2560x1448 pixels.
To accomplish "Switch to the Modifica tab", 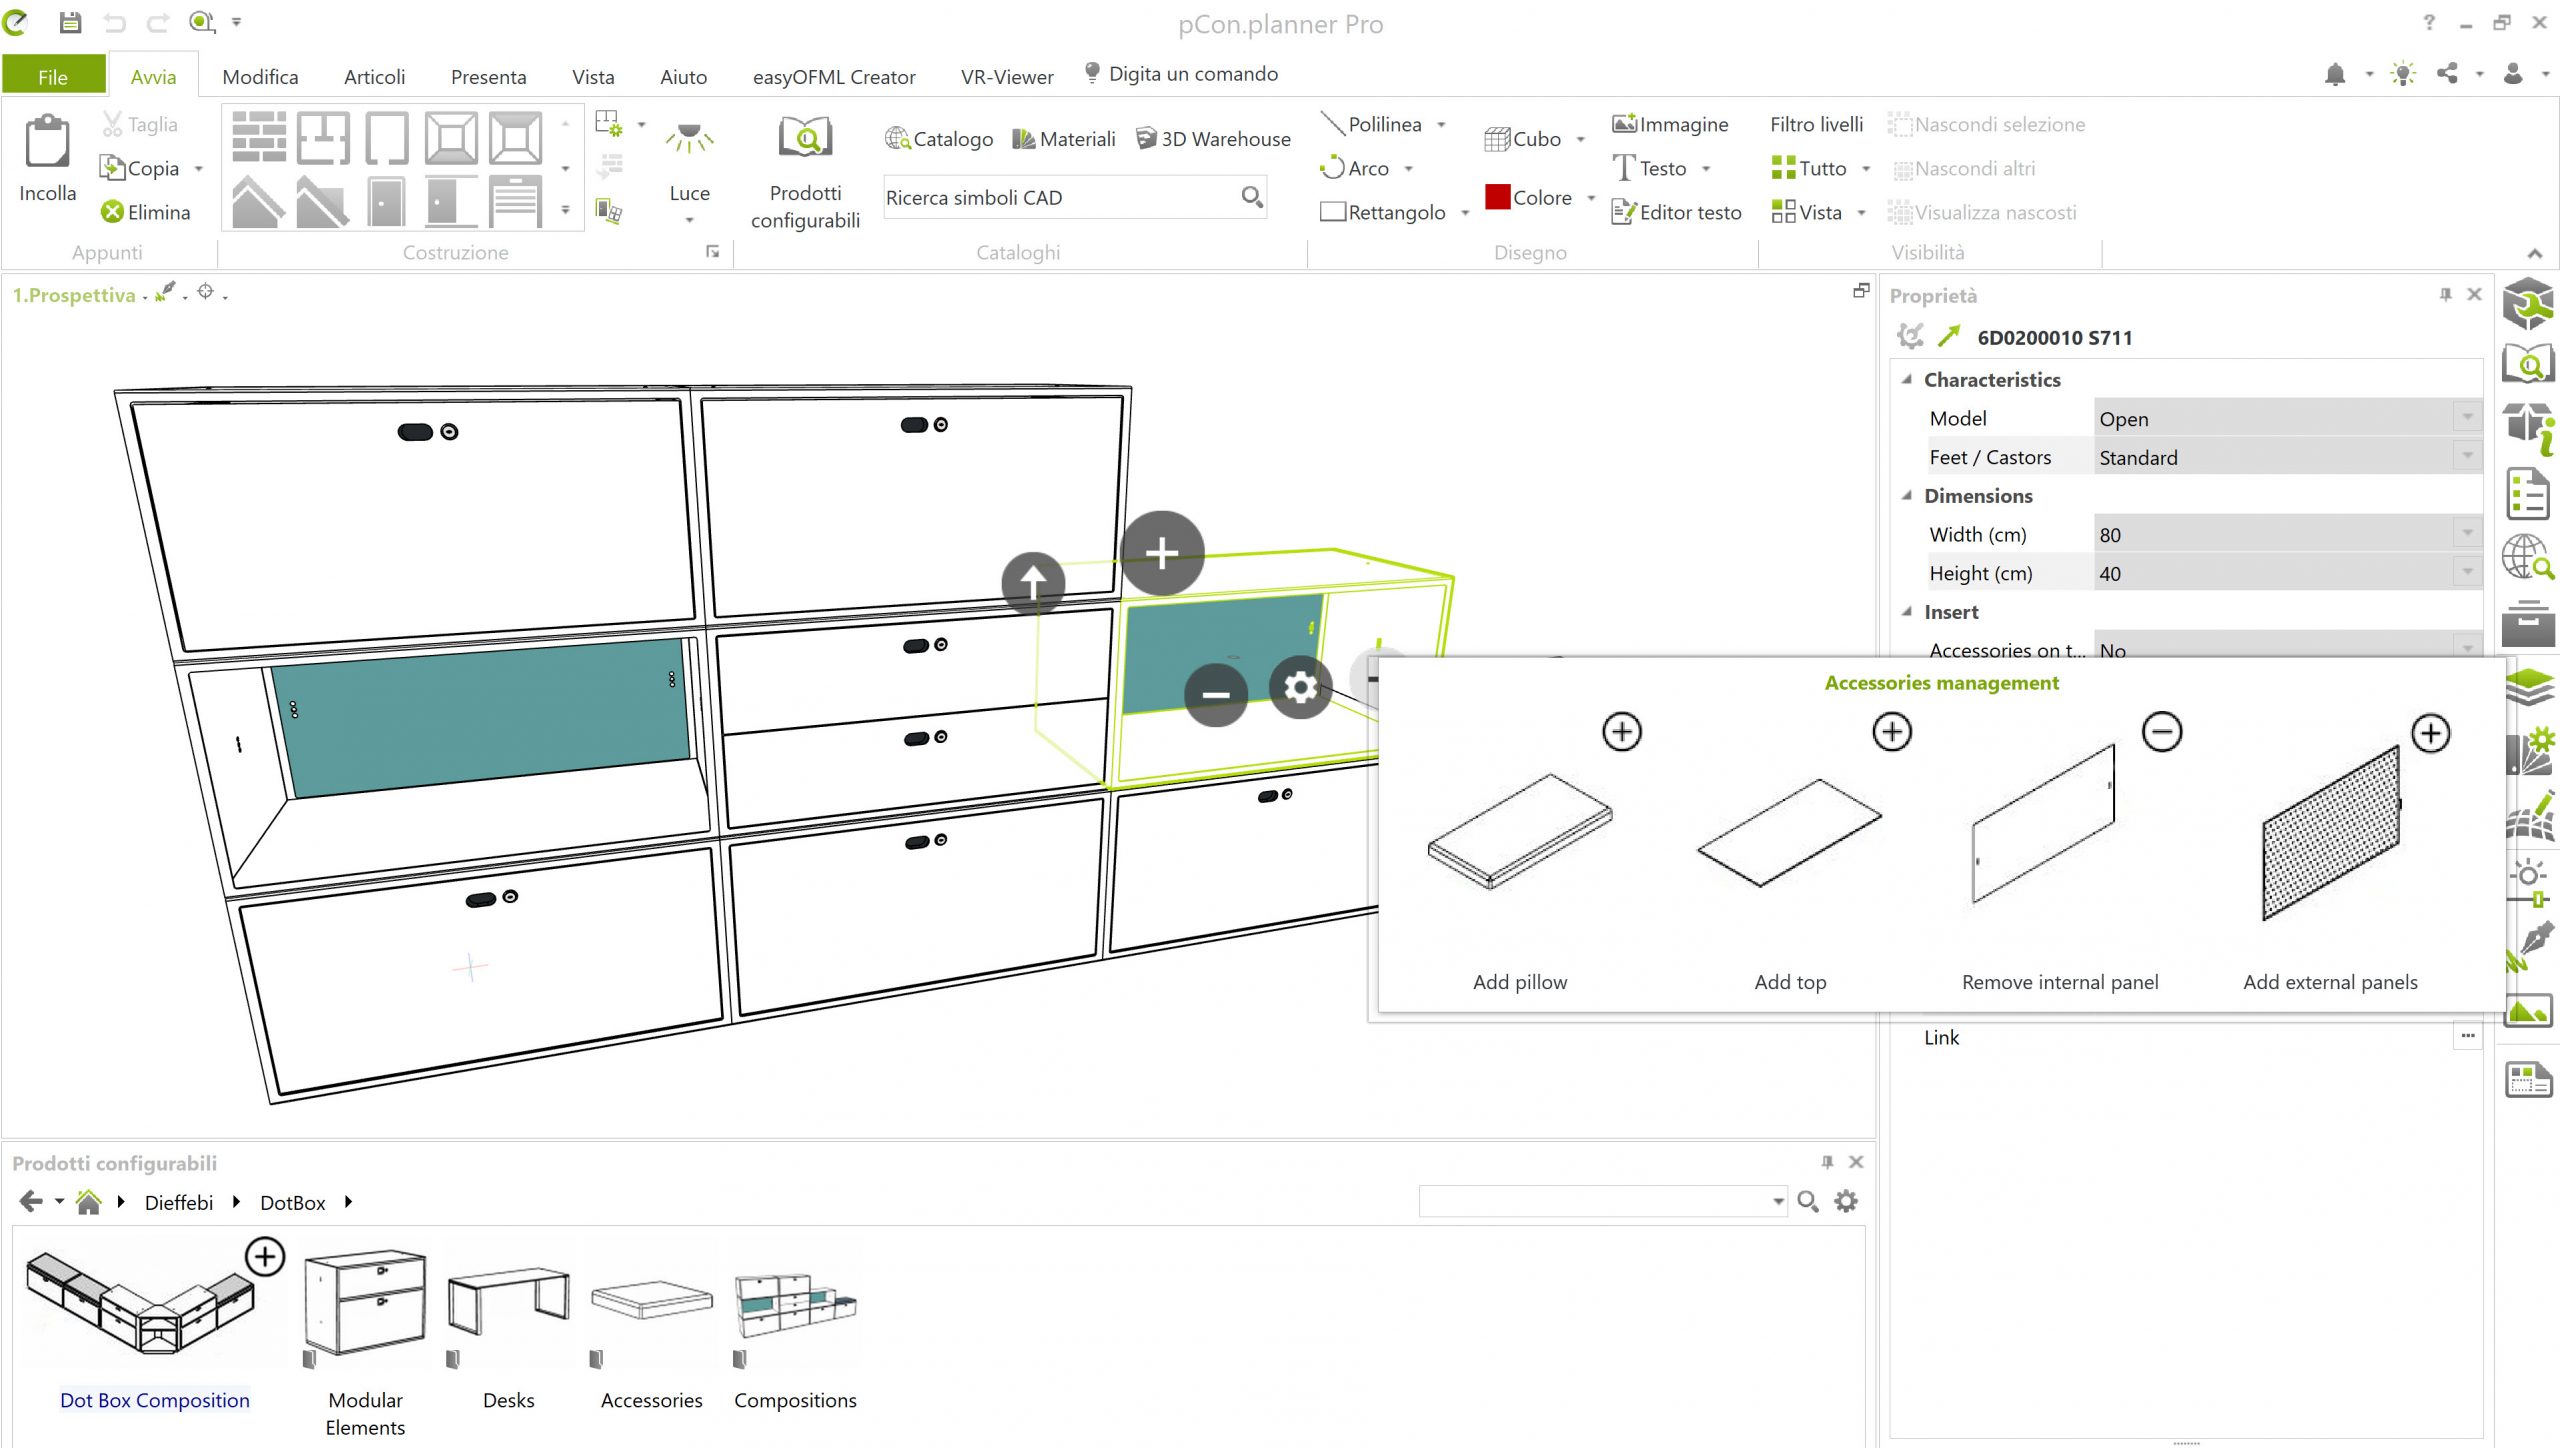I will coord(260,76).
